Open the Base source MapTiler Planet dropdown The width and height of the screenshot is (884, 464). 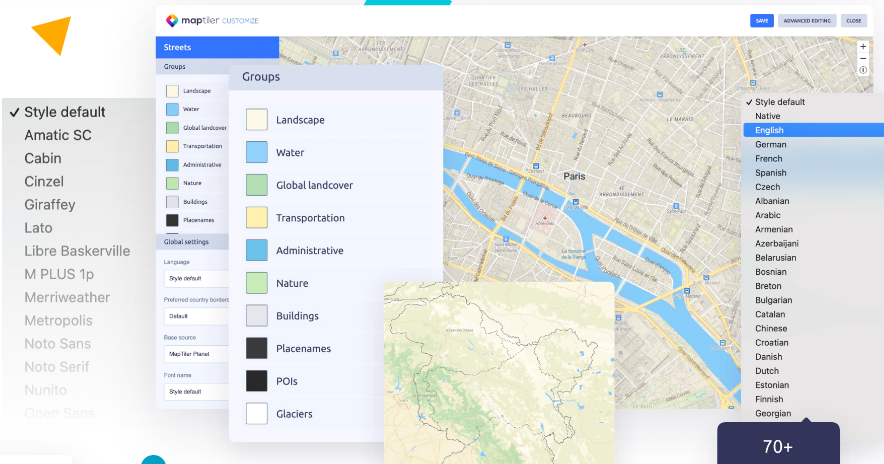[x=196, y=354]
